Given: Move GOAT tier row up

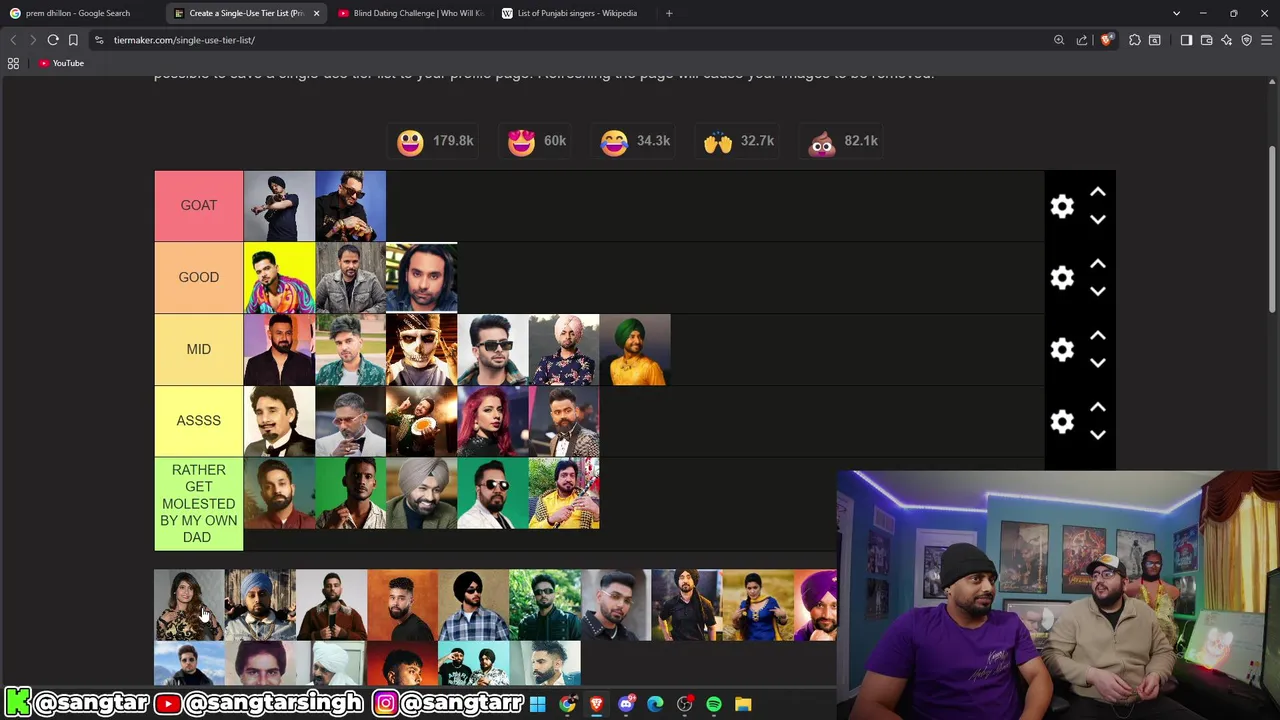Looking at the screenshot, I should tap(1097, 192).
